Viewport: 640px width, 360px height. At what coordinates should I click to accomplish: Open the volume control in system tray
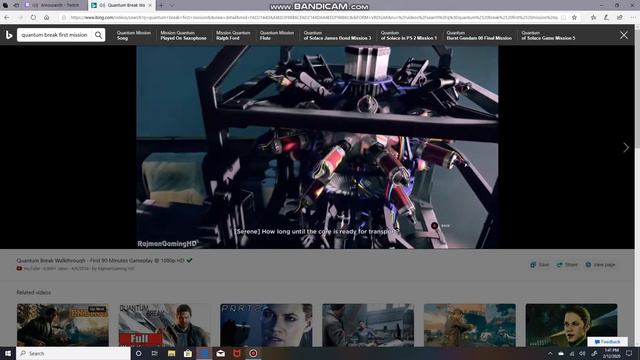tap(582, 353)
